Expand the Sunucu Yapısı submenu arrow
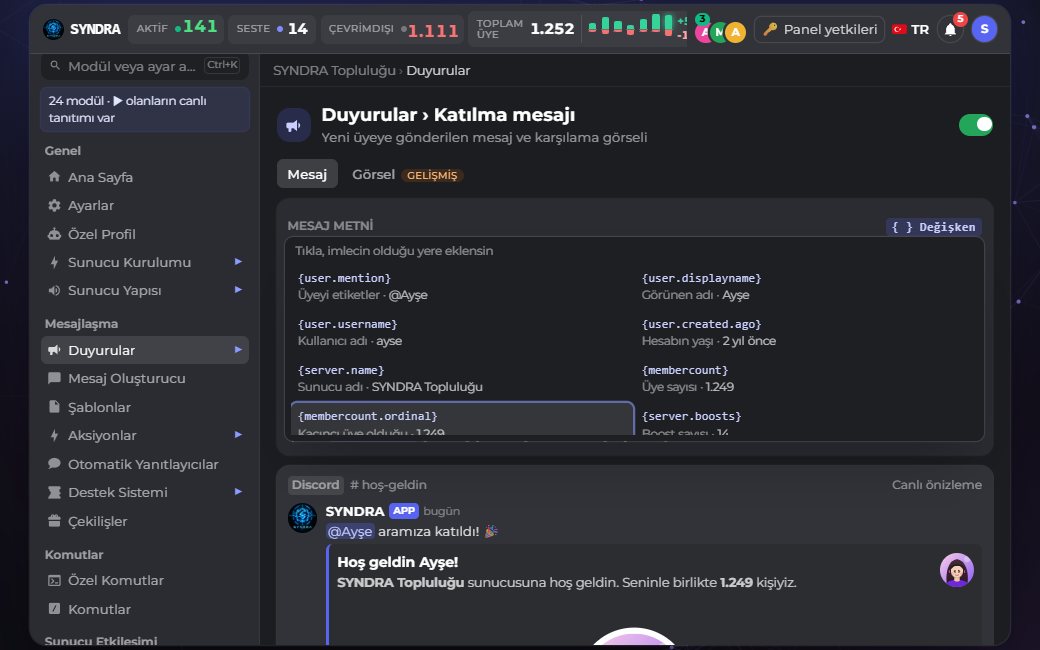This screenshot has width=1040, height=650. (238, 290)
